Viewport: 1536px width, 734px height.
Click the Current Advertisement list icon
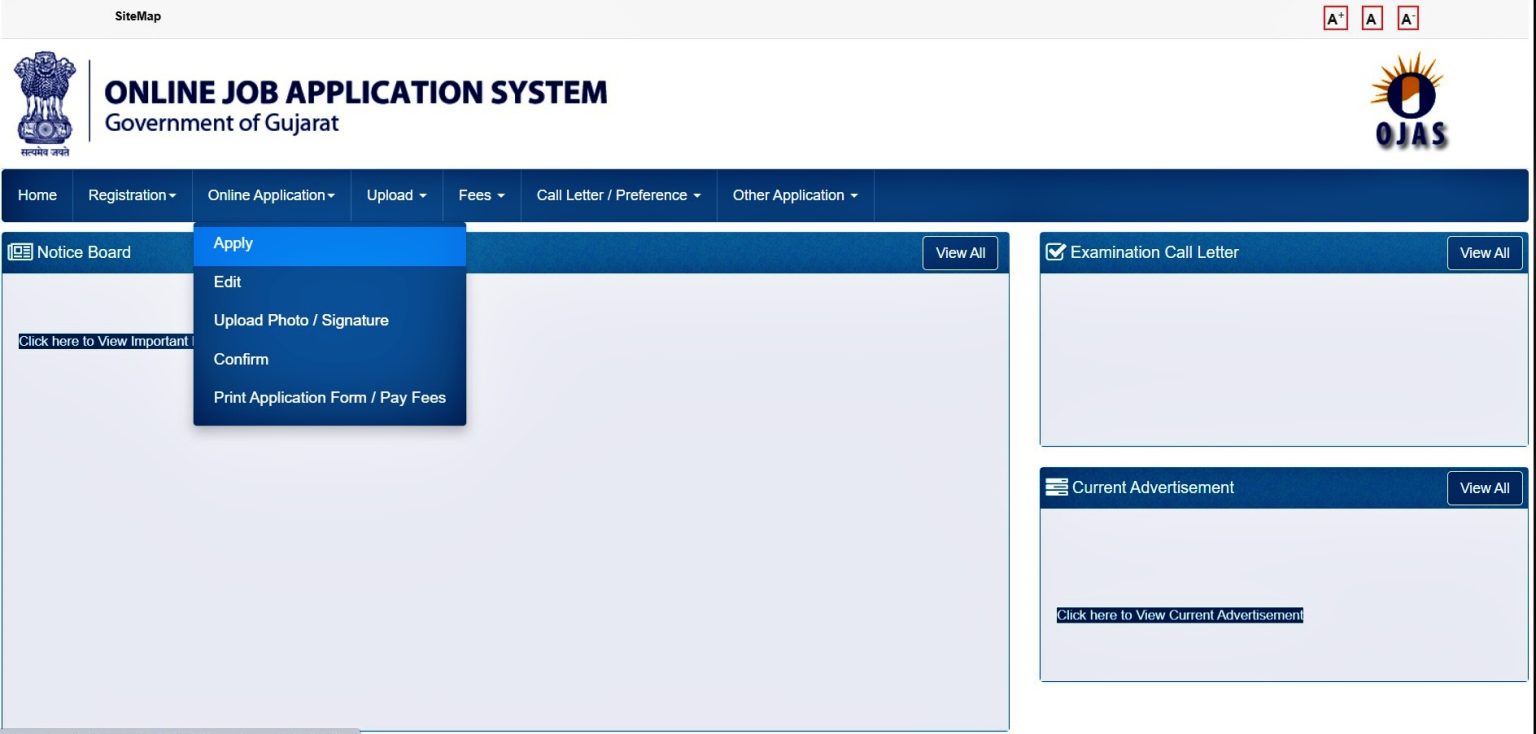(x=1056, y=487)
